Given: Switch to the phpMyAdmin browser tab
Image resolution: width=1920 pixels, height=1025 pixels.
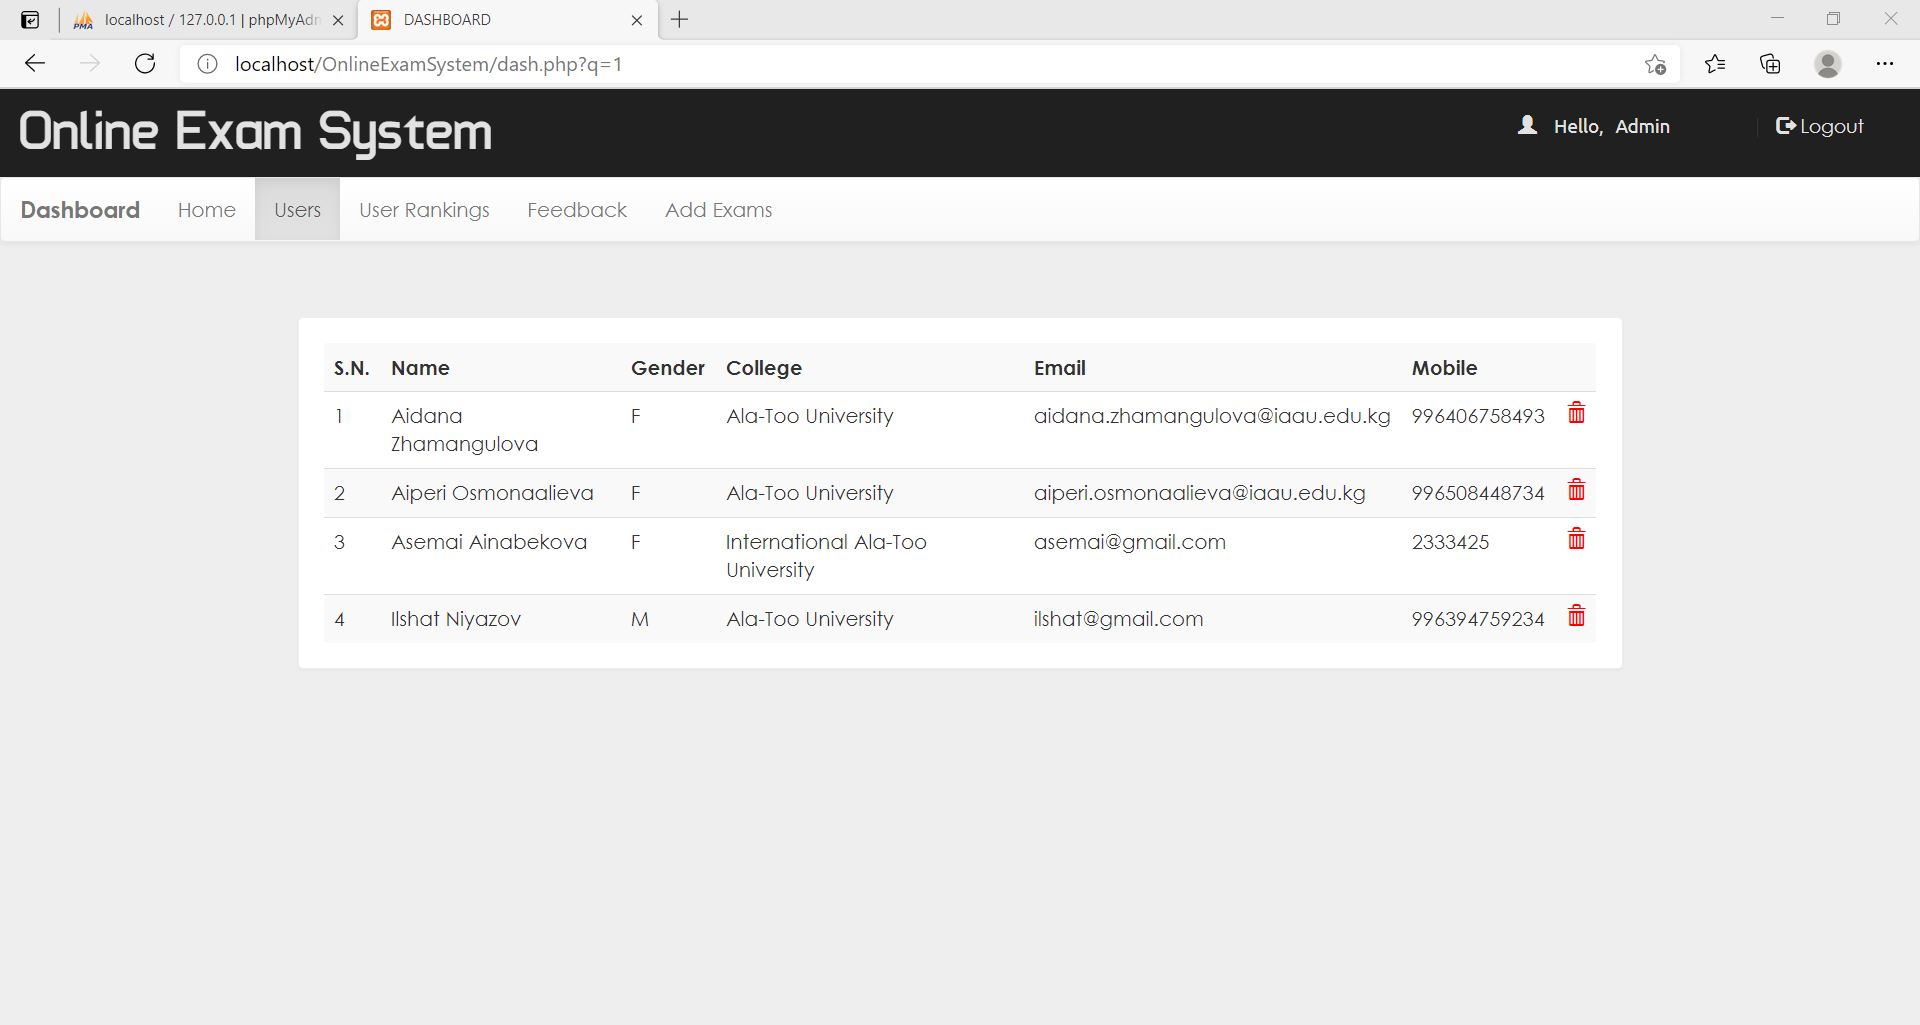Looking at the screenshot, I should (x=209, y=20).
